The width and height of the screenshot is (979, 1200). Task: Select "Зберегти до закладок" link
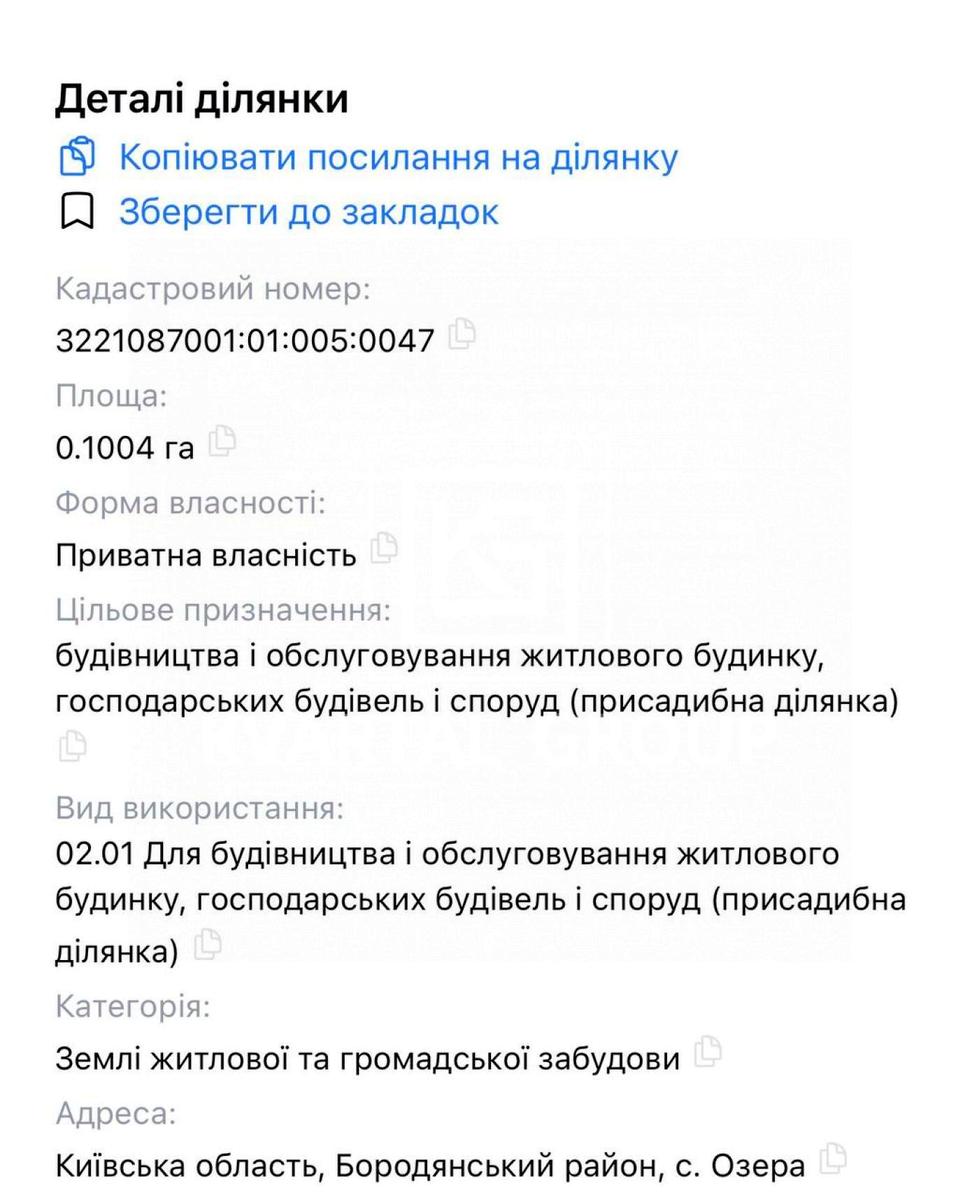308,212
